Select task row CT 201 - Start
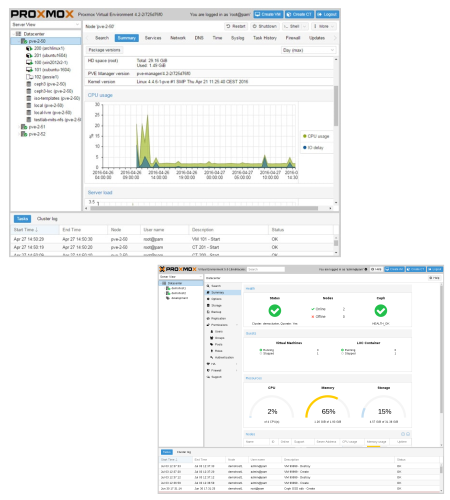 tap(172, 247)
